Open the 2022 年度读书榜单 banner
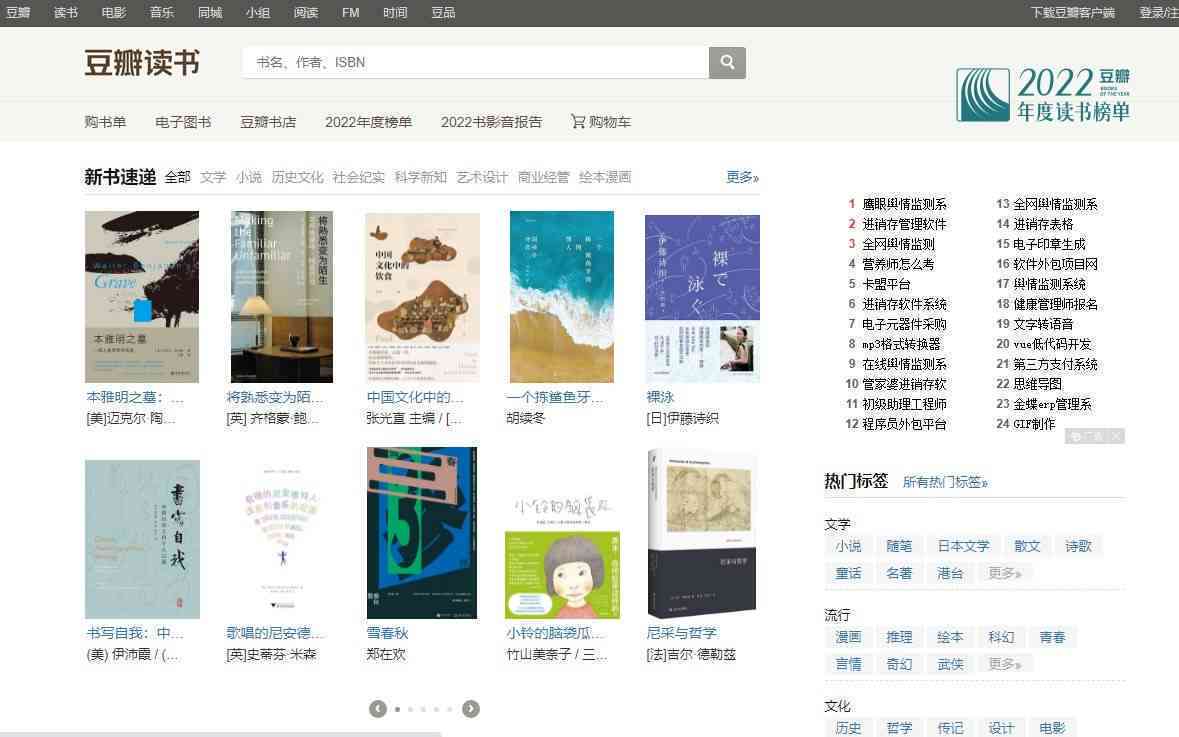Viewport: 1179px width, 737px height. (1044, 95)
